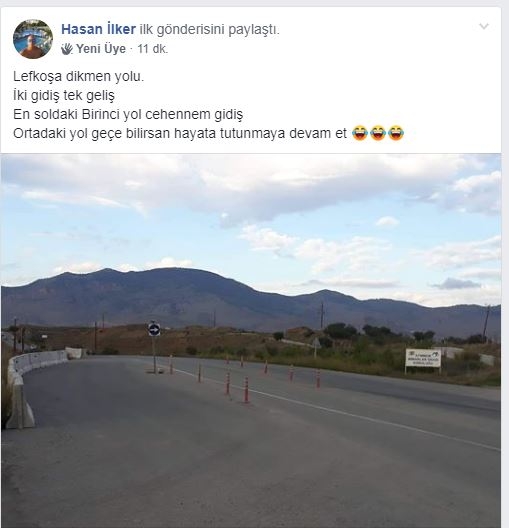
Task: Click the first laughing emoji in post
Action: tap(360, 133)
